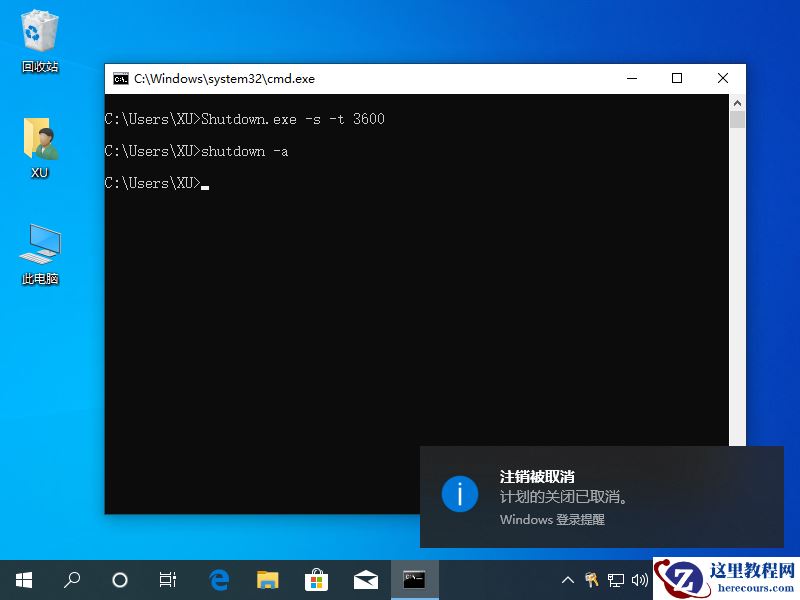
Task: Select the active cmd.exe taskbar window
Action: 413,580
